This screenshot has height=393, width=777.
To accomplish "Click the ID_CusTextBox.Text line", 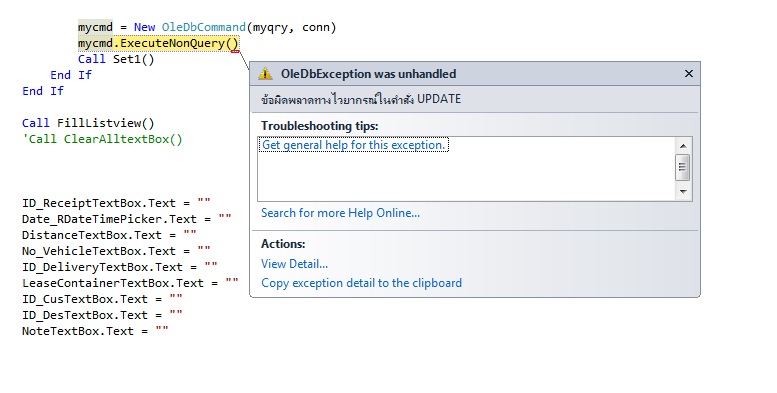I will [102, 299].
